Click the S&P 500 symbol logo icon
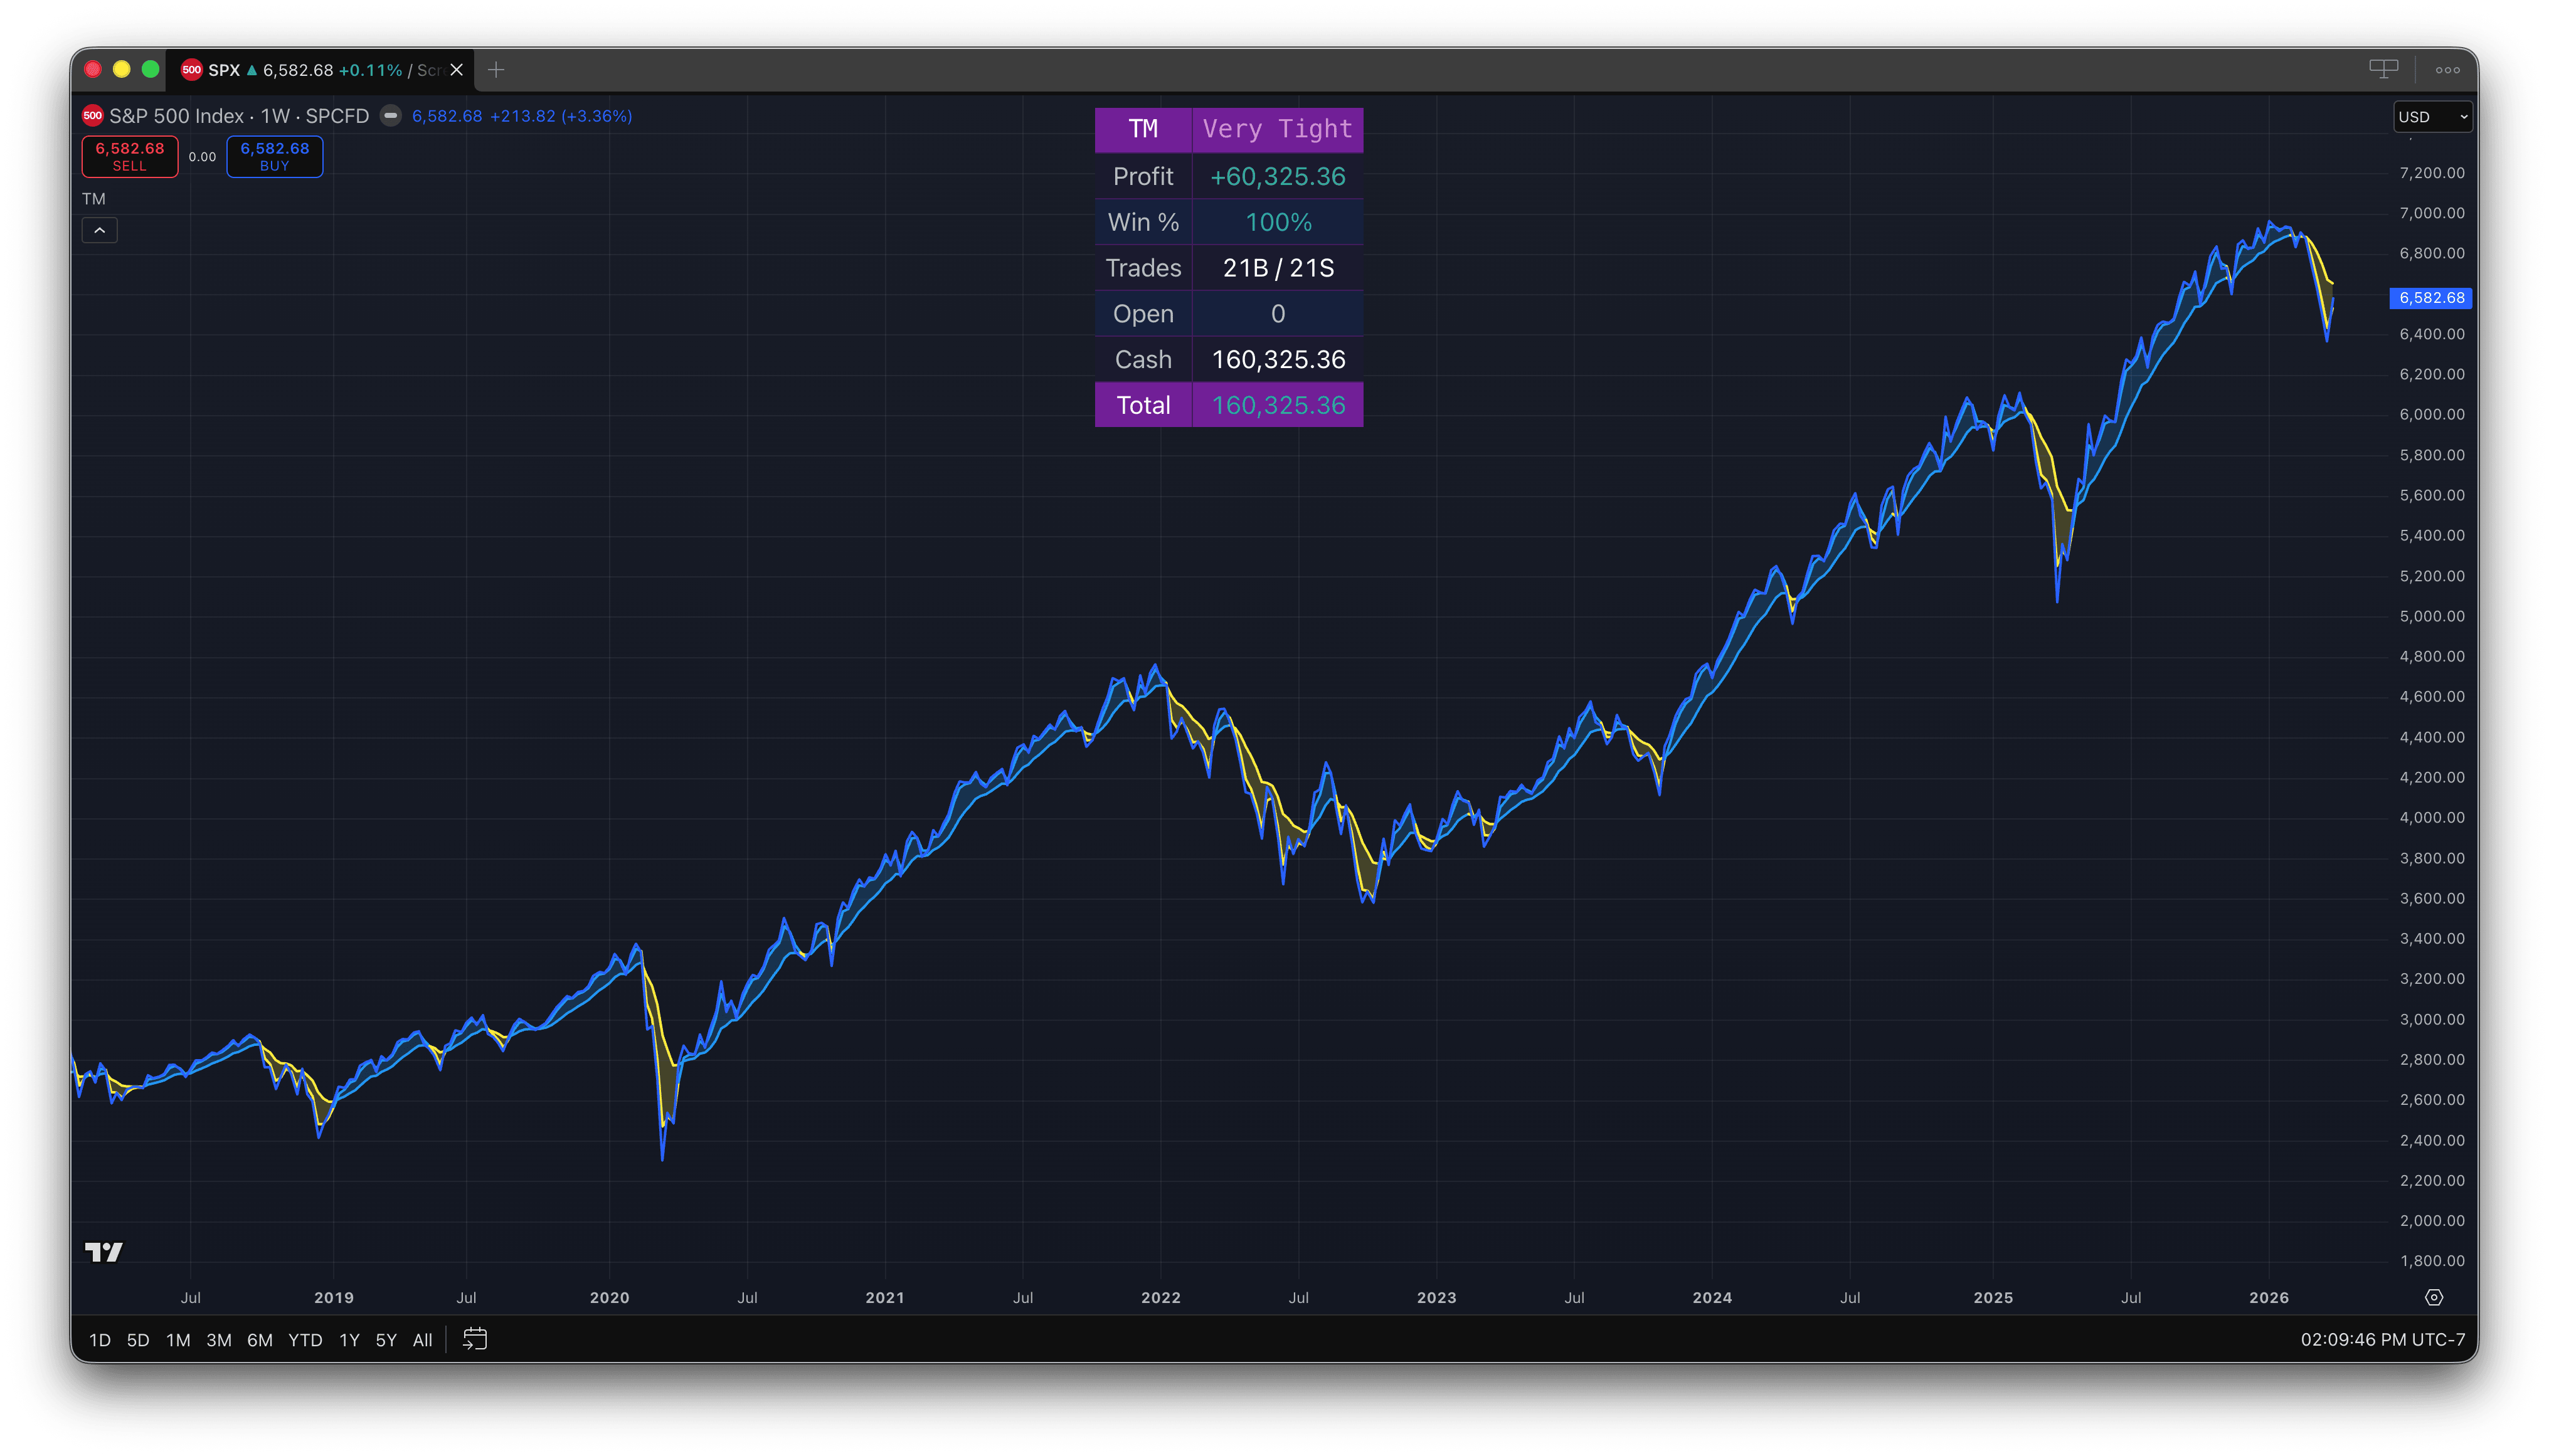The image size is (2549, 1456). [x=93, y=116]
